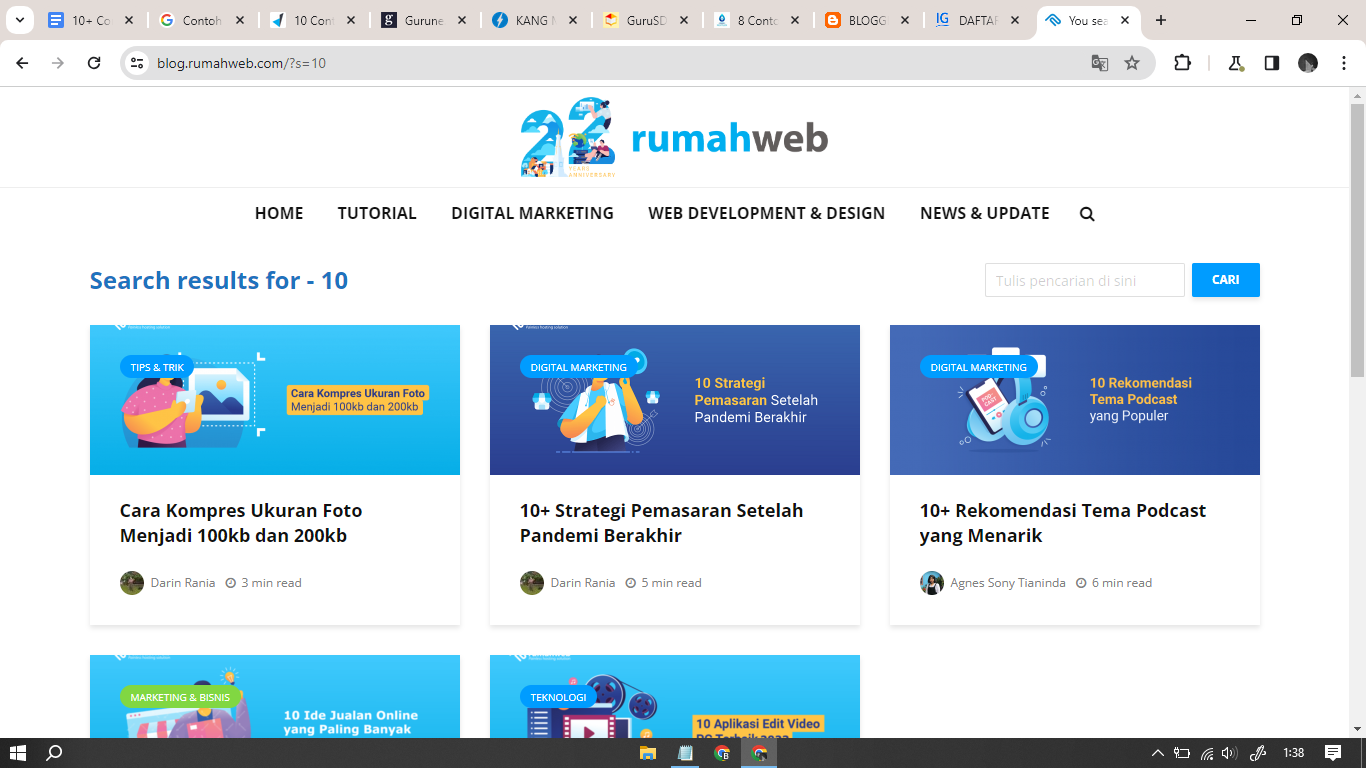Click the TEKNOLOGI category badge
The image size is (1366, 768).
pos(558,697)
